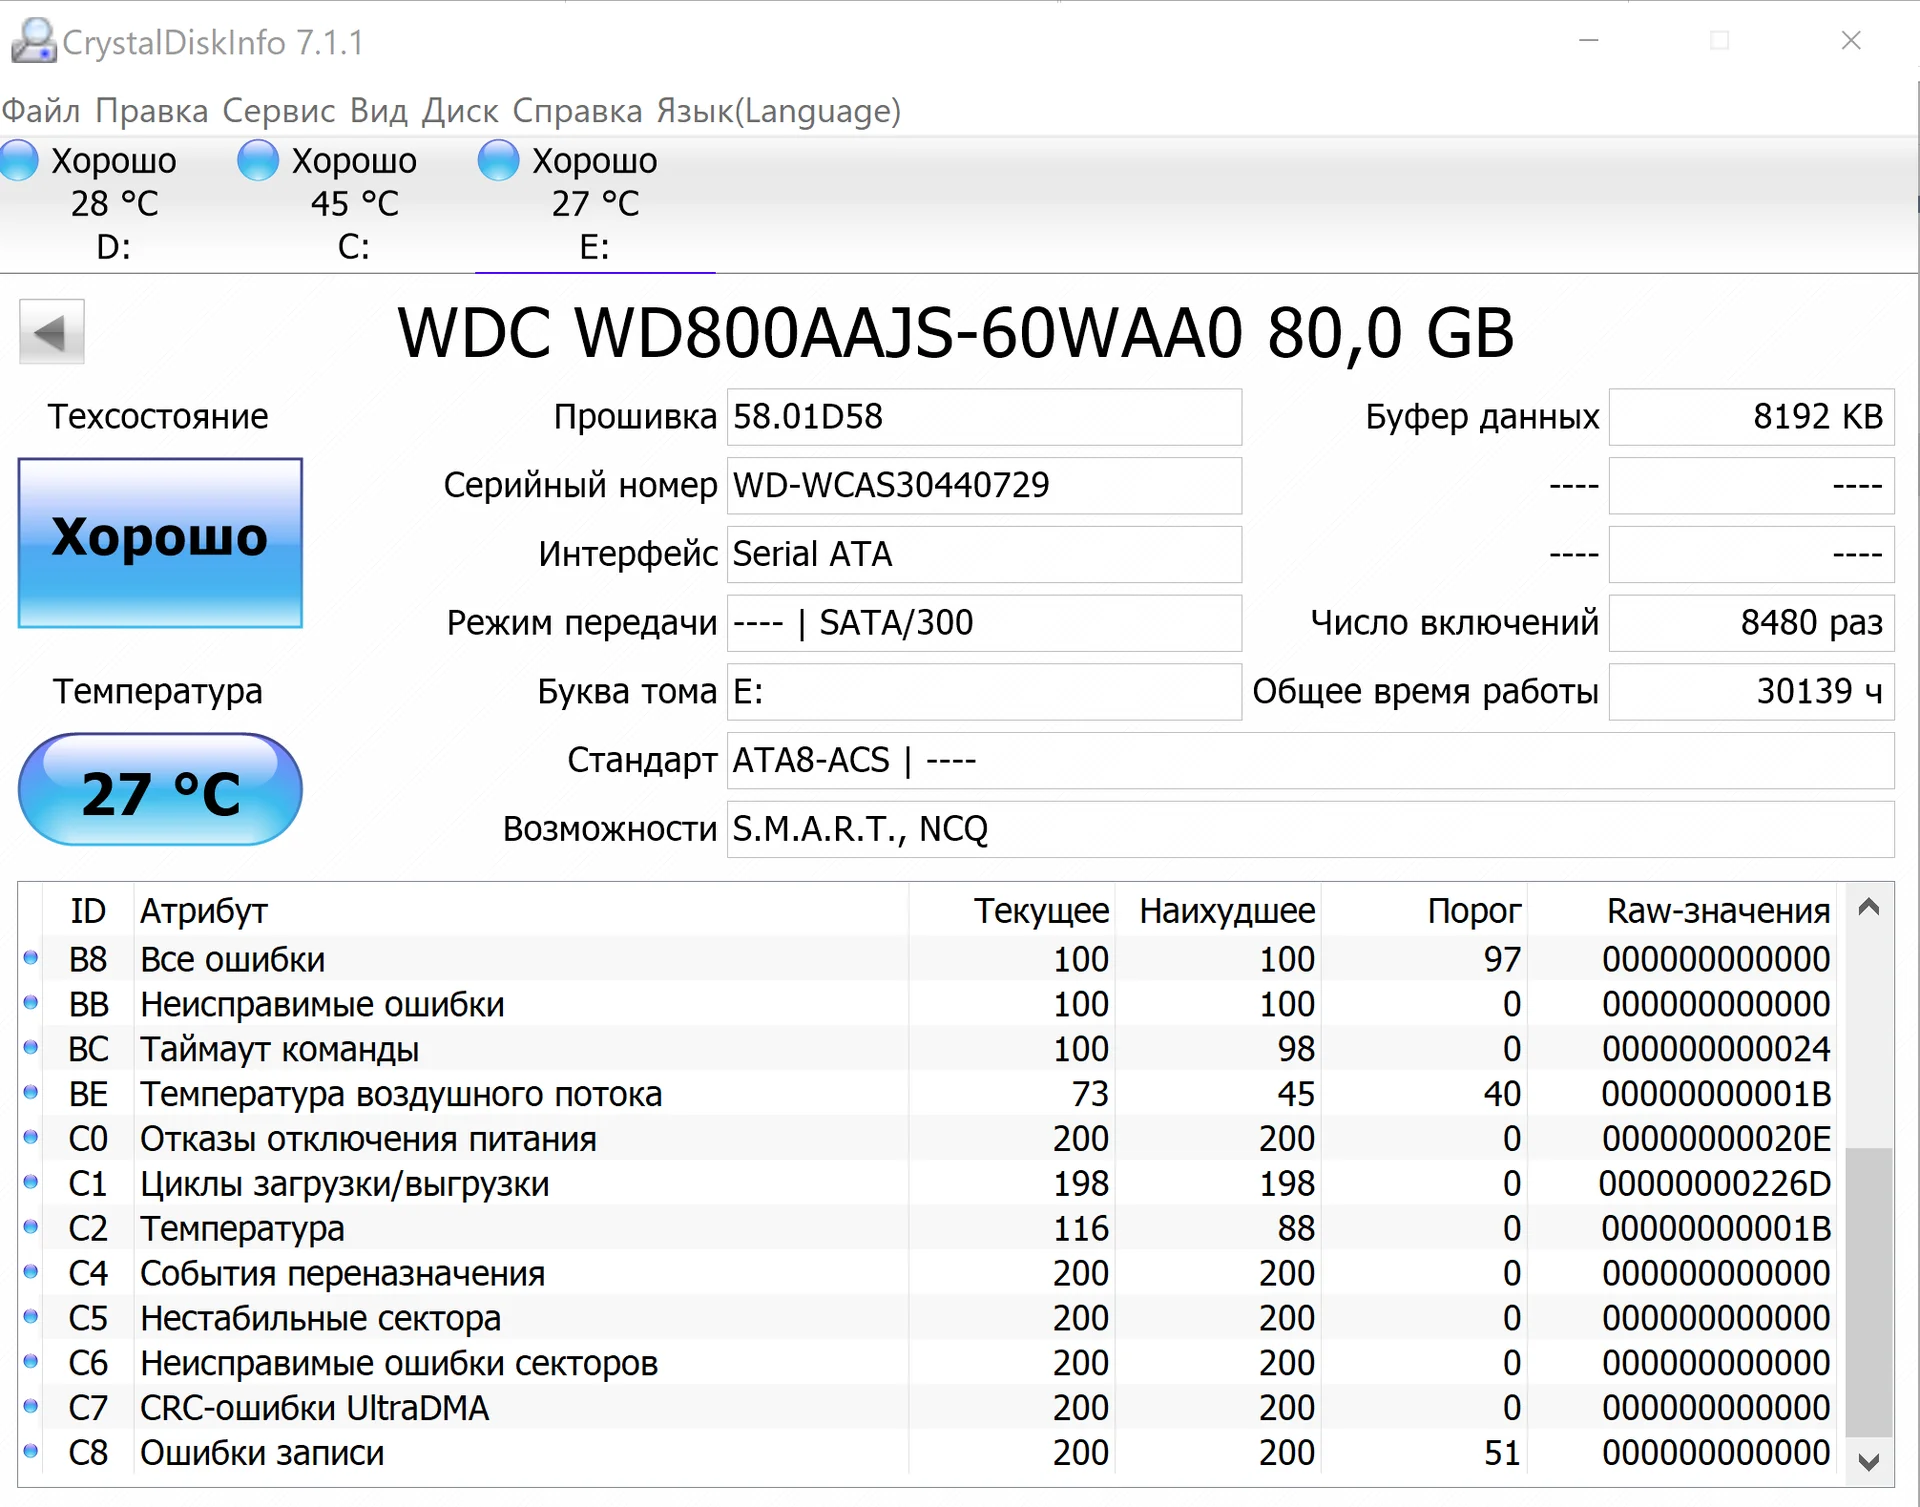Click the Буфер данных value 8192 KB
This screenshot has width=1920, height=1507.
(1751, 417)
